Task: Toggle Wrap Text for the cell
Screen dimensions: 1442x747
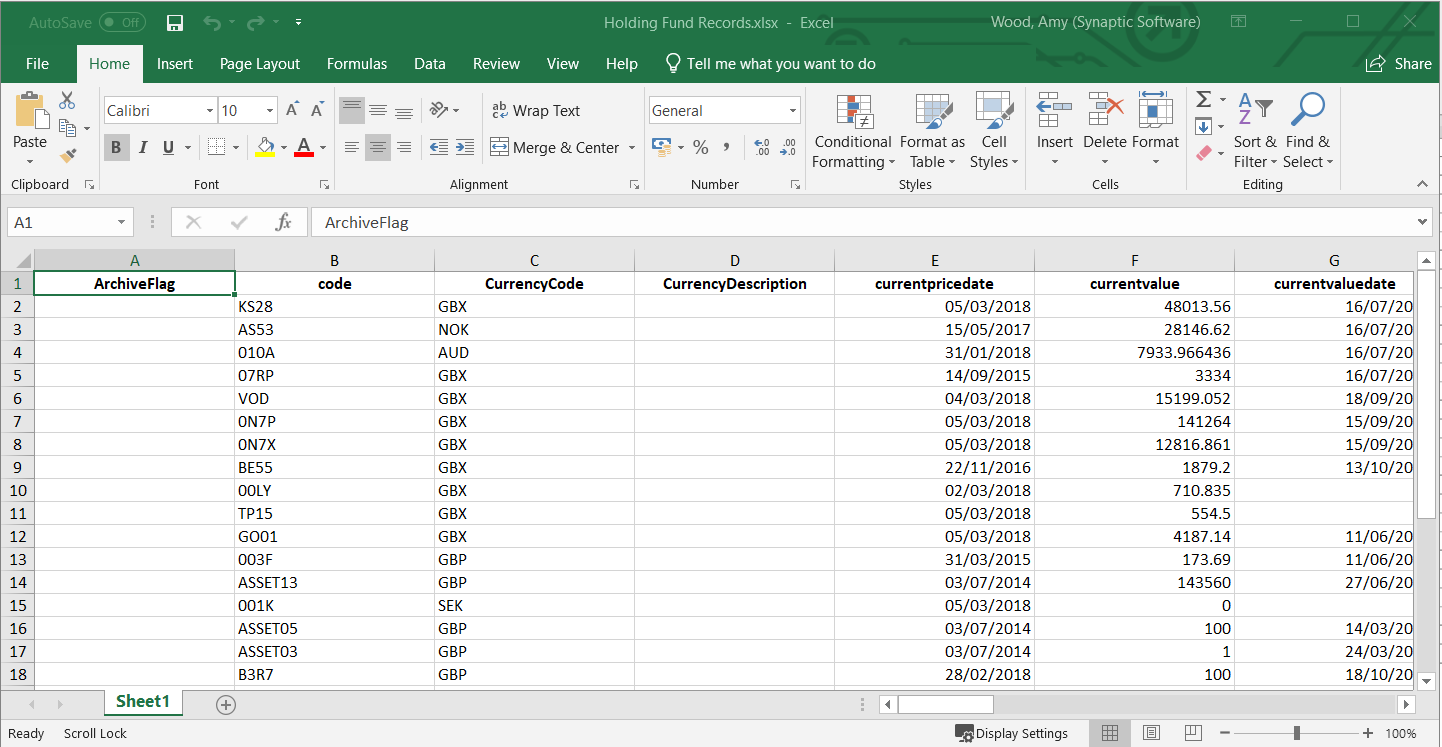Action: (535, 111)
